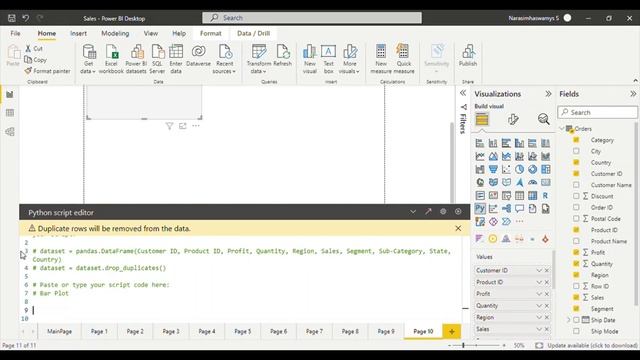Select the funnel chart visual
The height and width of the screenshot is (360, 640).
tap(493, 169)
